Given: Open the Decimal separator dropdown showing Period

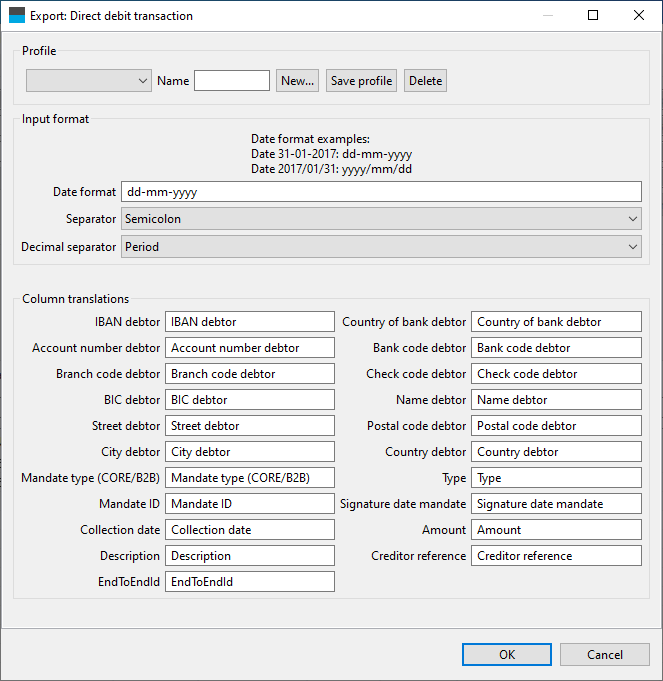Looking at the screenshot, I should (381, 247).
